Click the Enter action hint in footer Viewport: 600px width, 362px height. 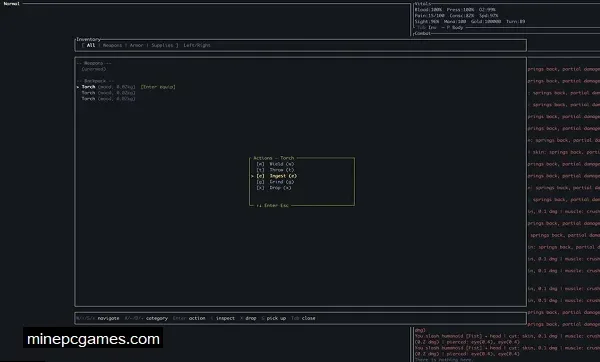(x=189, y=318)
